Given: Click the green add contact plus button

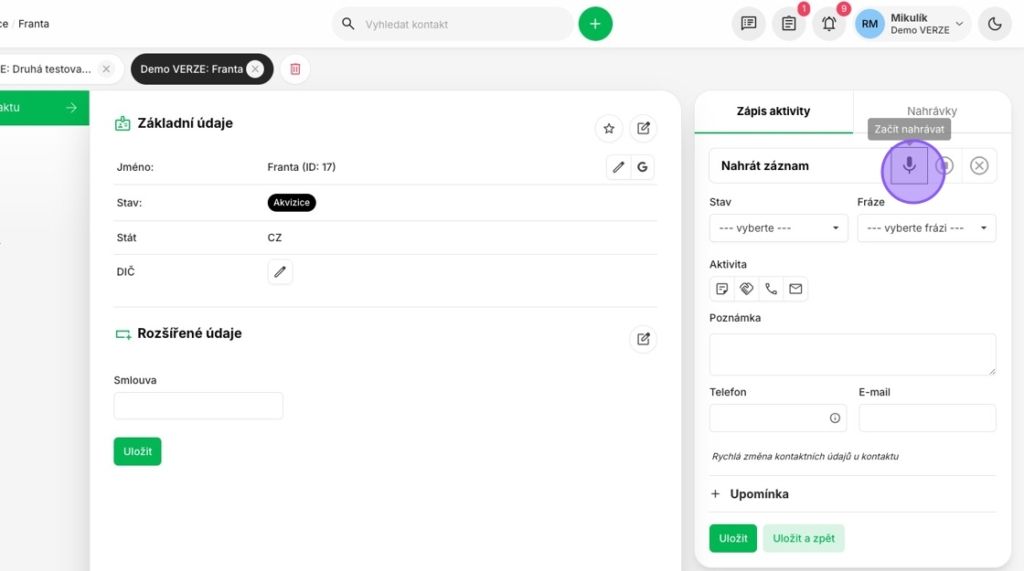Looking at the screenshot, I should click(x=595, y=24).
